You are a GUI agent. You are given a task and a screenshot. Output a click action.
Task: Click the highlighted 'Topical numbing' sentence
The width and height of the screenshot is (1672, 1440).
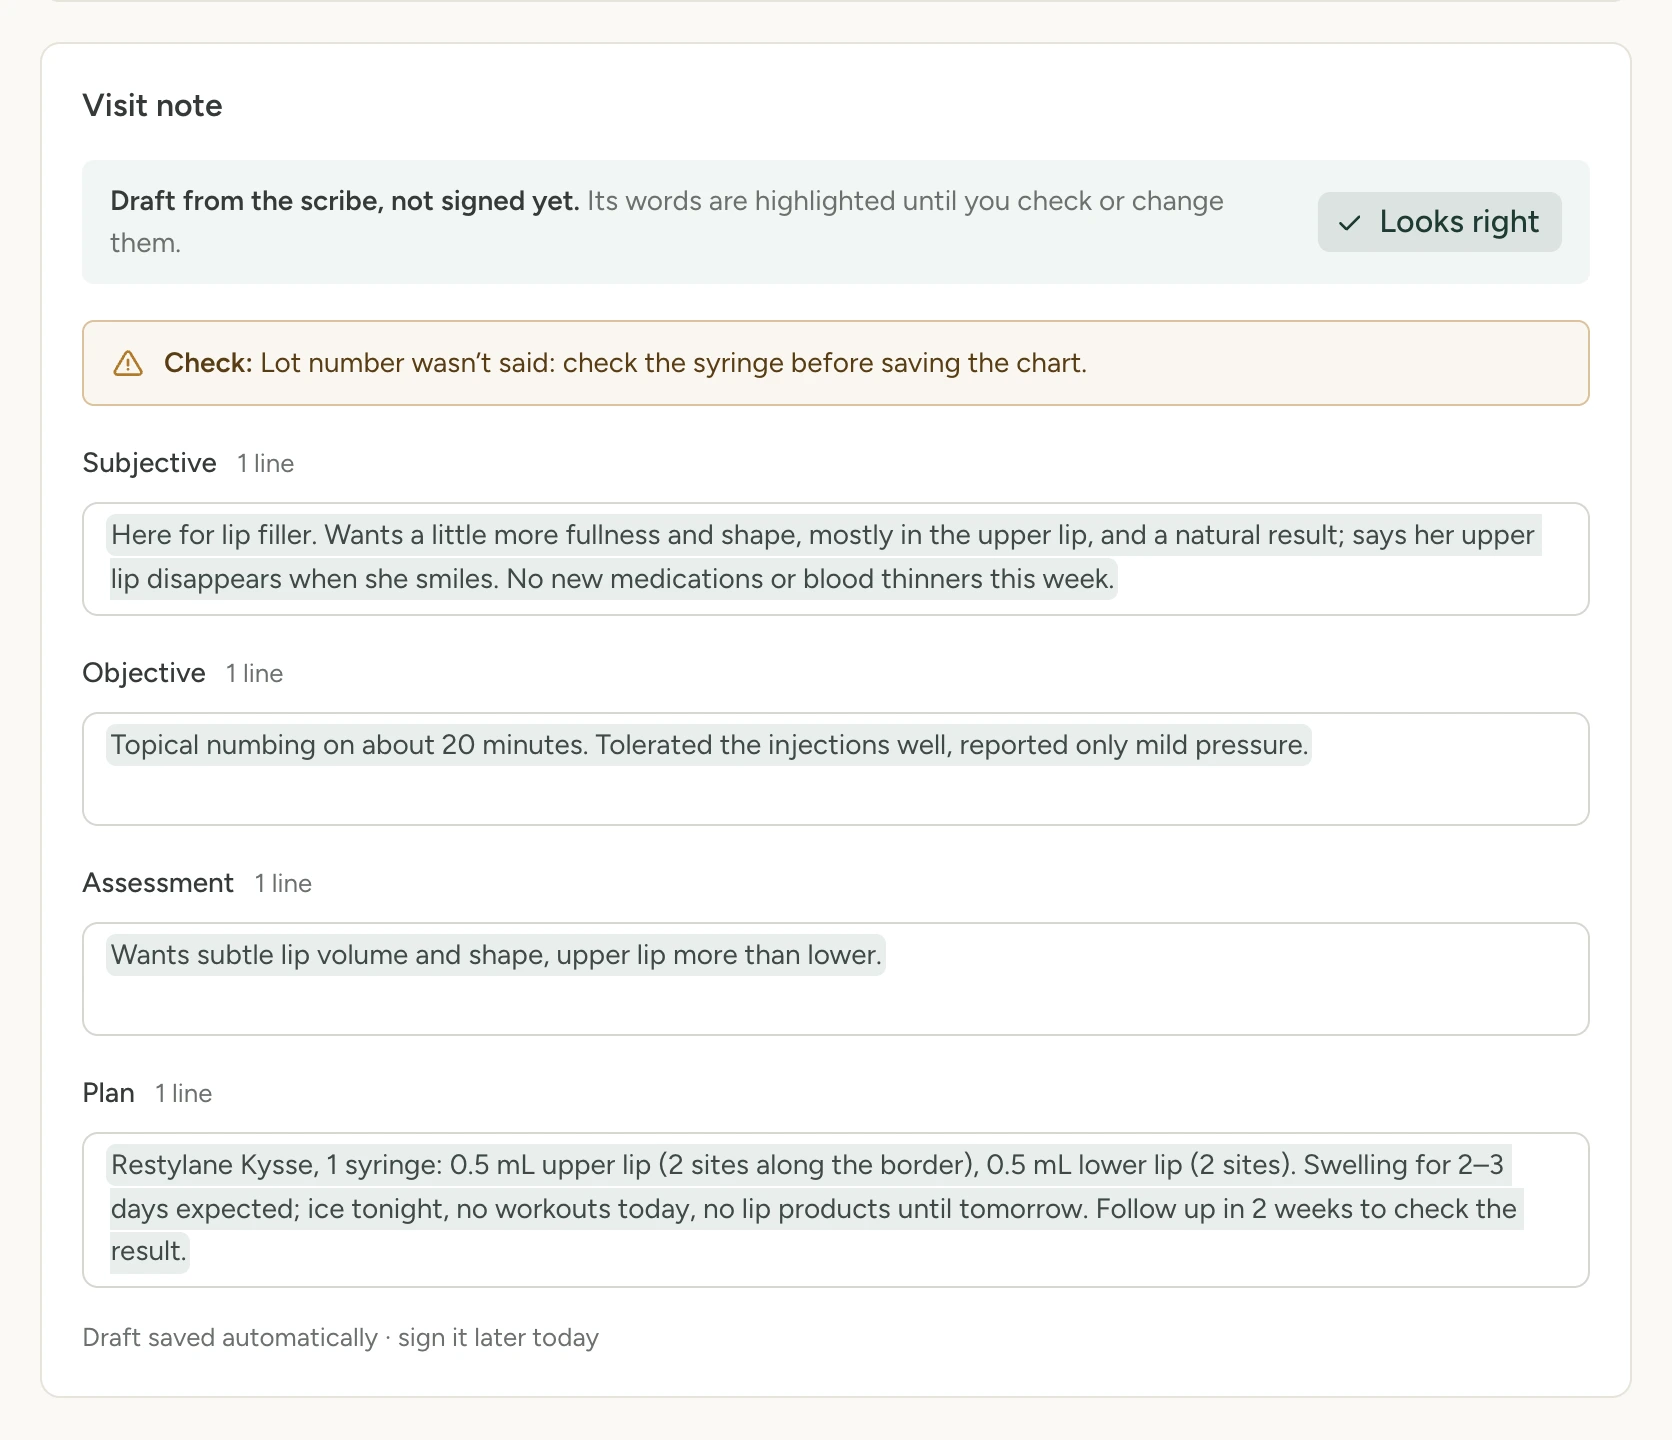pos(350,745)
